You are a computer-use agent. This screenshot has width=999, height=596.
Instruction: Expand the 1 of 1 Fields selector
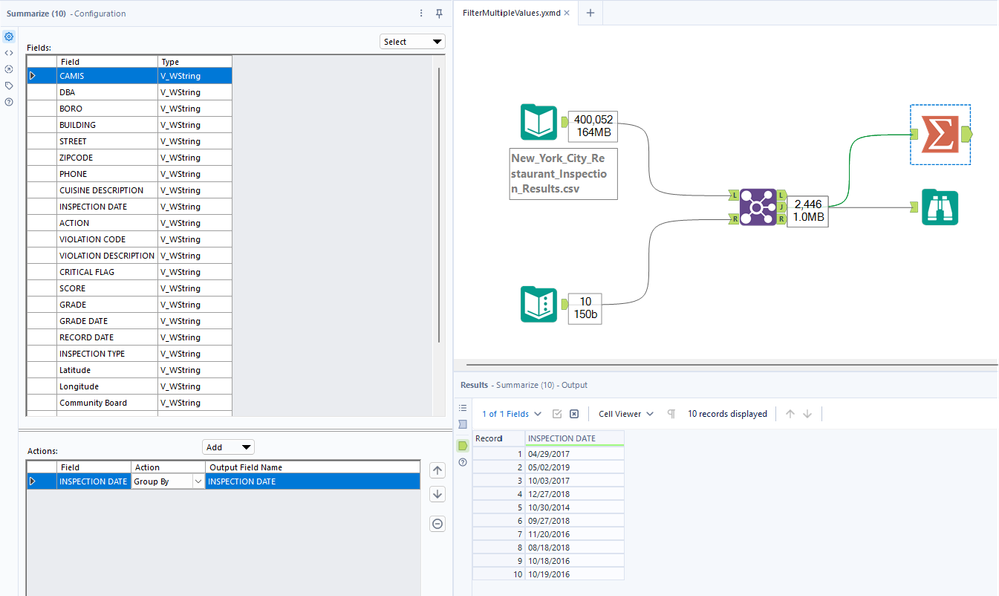[x=512, y=414]
